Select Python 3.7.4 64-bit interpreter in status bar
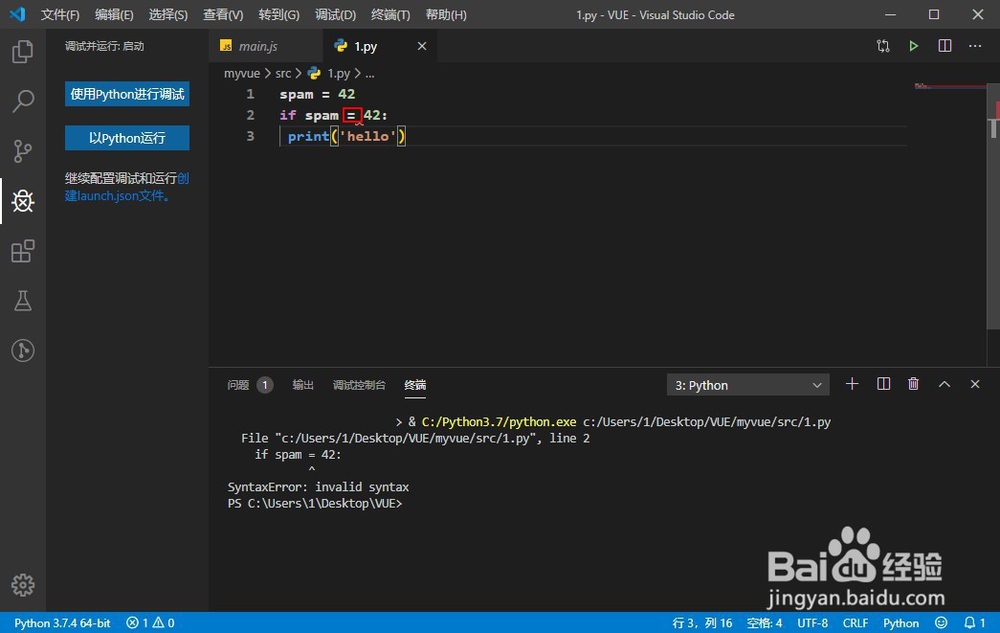Screen dimensions: 1000x633 tap(62, 622)
